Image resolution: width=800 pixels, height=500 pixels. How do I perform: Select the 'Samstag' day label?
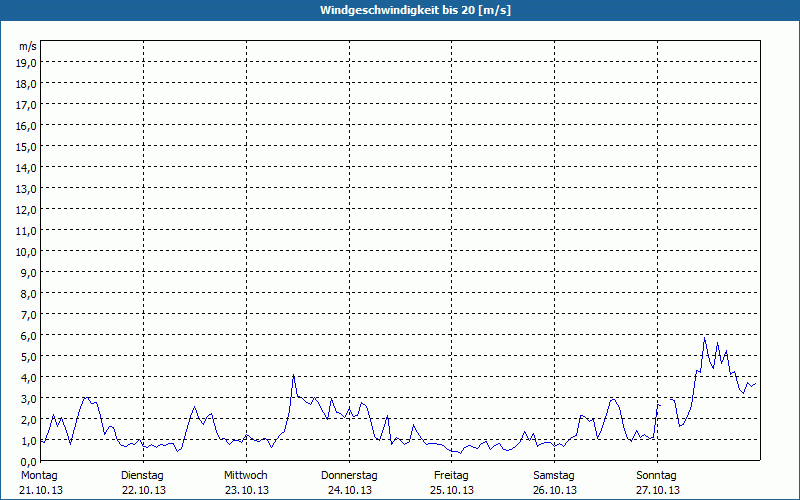coord(554,476)
